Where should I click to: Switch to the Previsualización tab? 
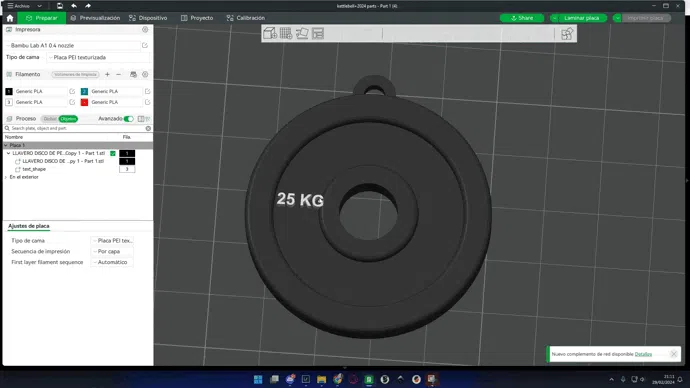(x=95, y=18)
